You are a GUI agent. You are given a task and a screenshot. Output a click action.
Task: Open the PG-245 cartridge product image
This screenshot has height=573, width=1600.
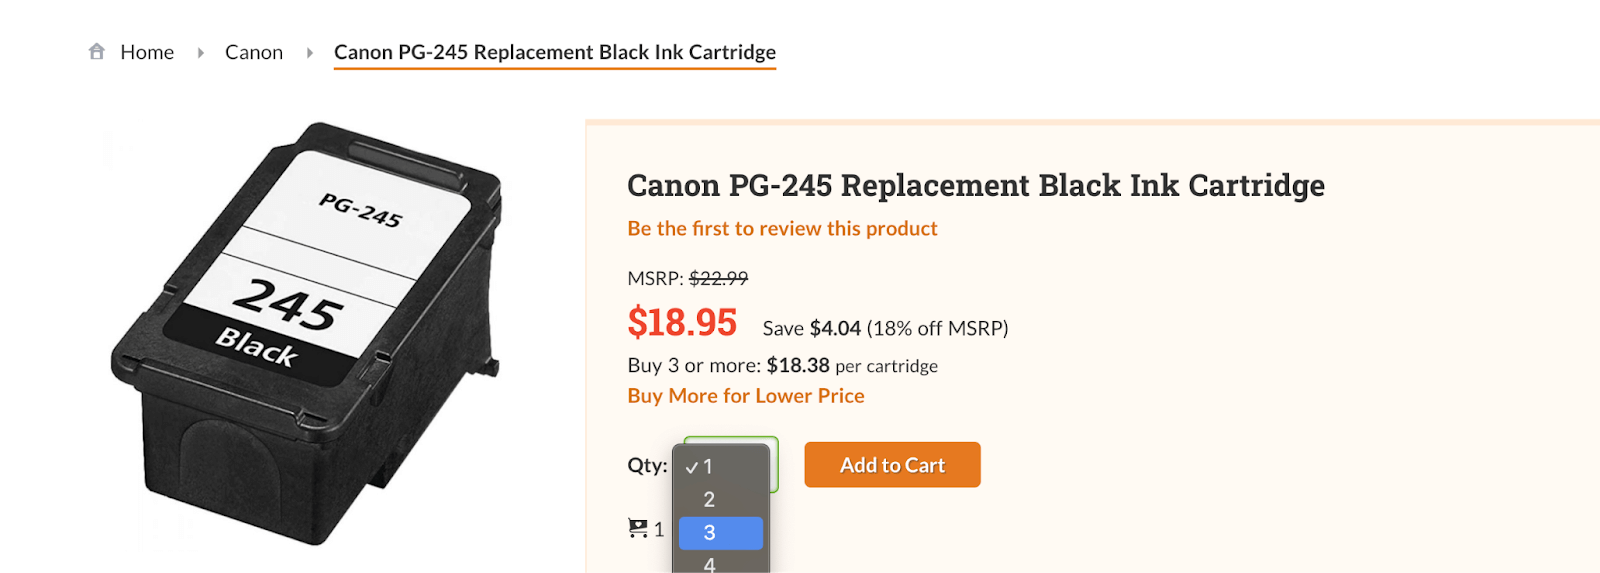point(306,333)
